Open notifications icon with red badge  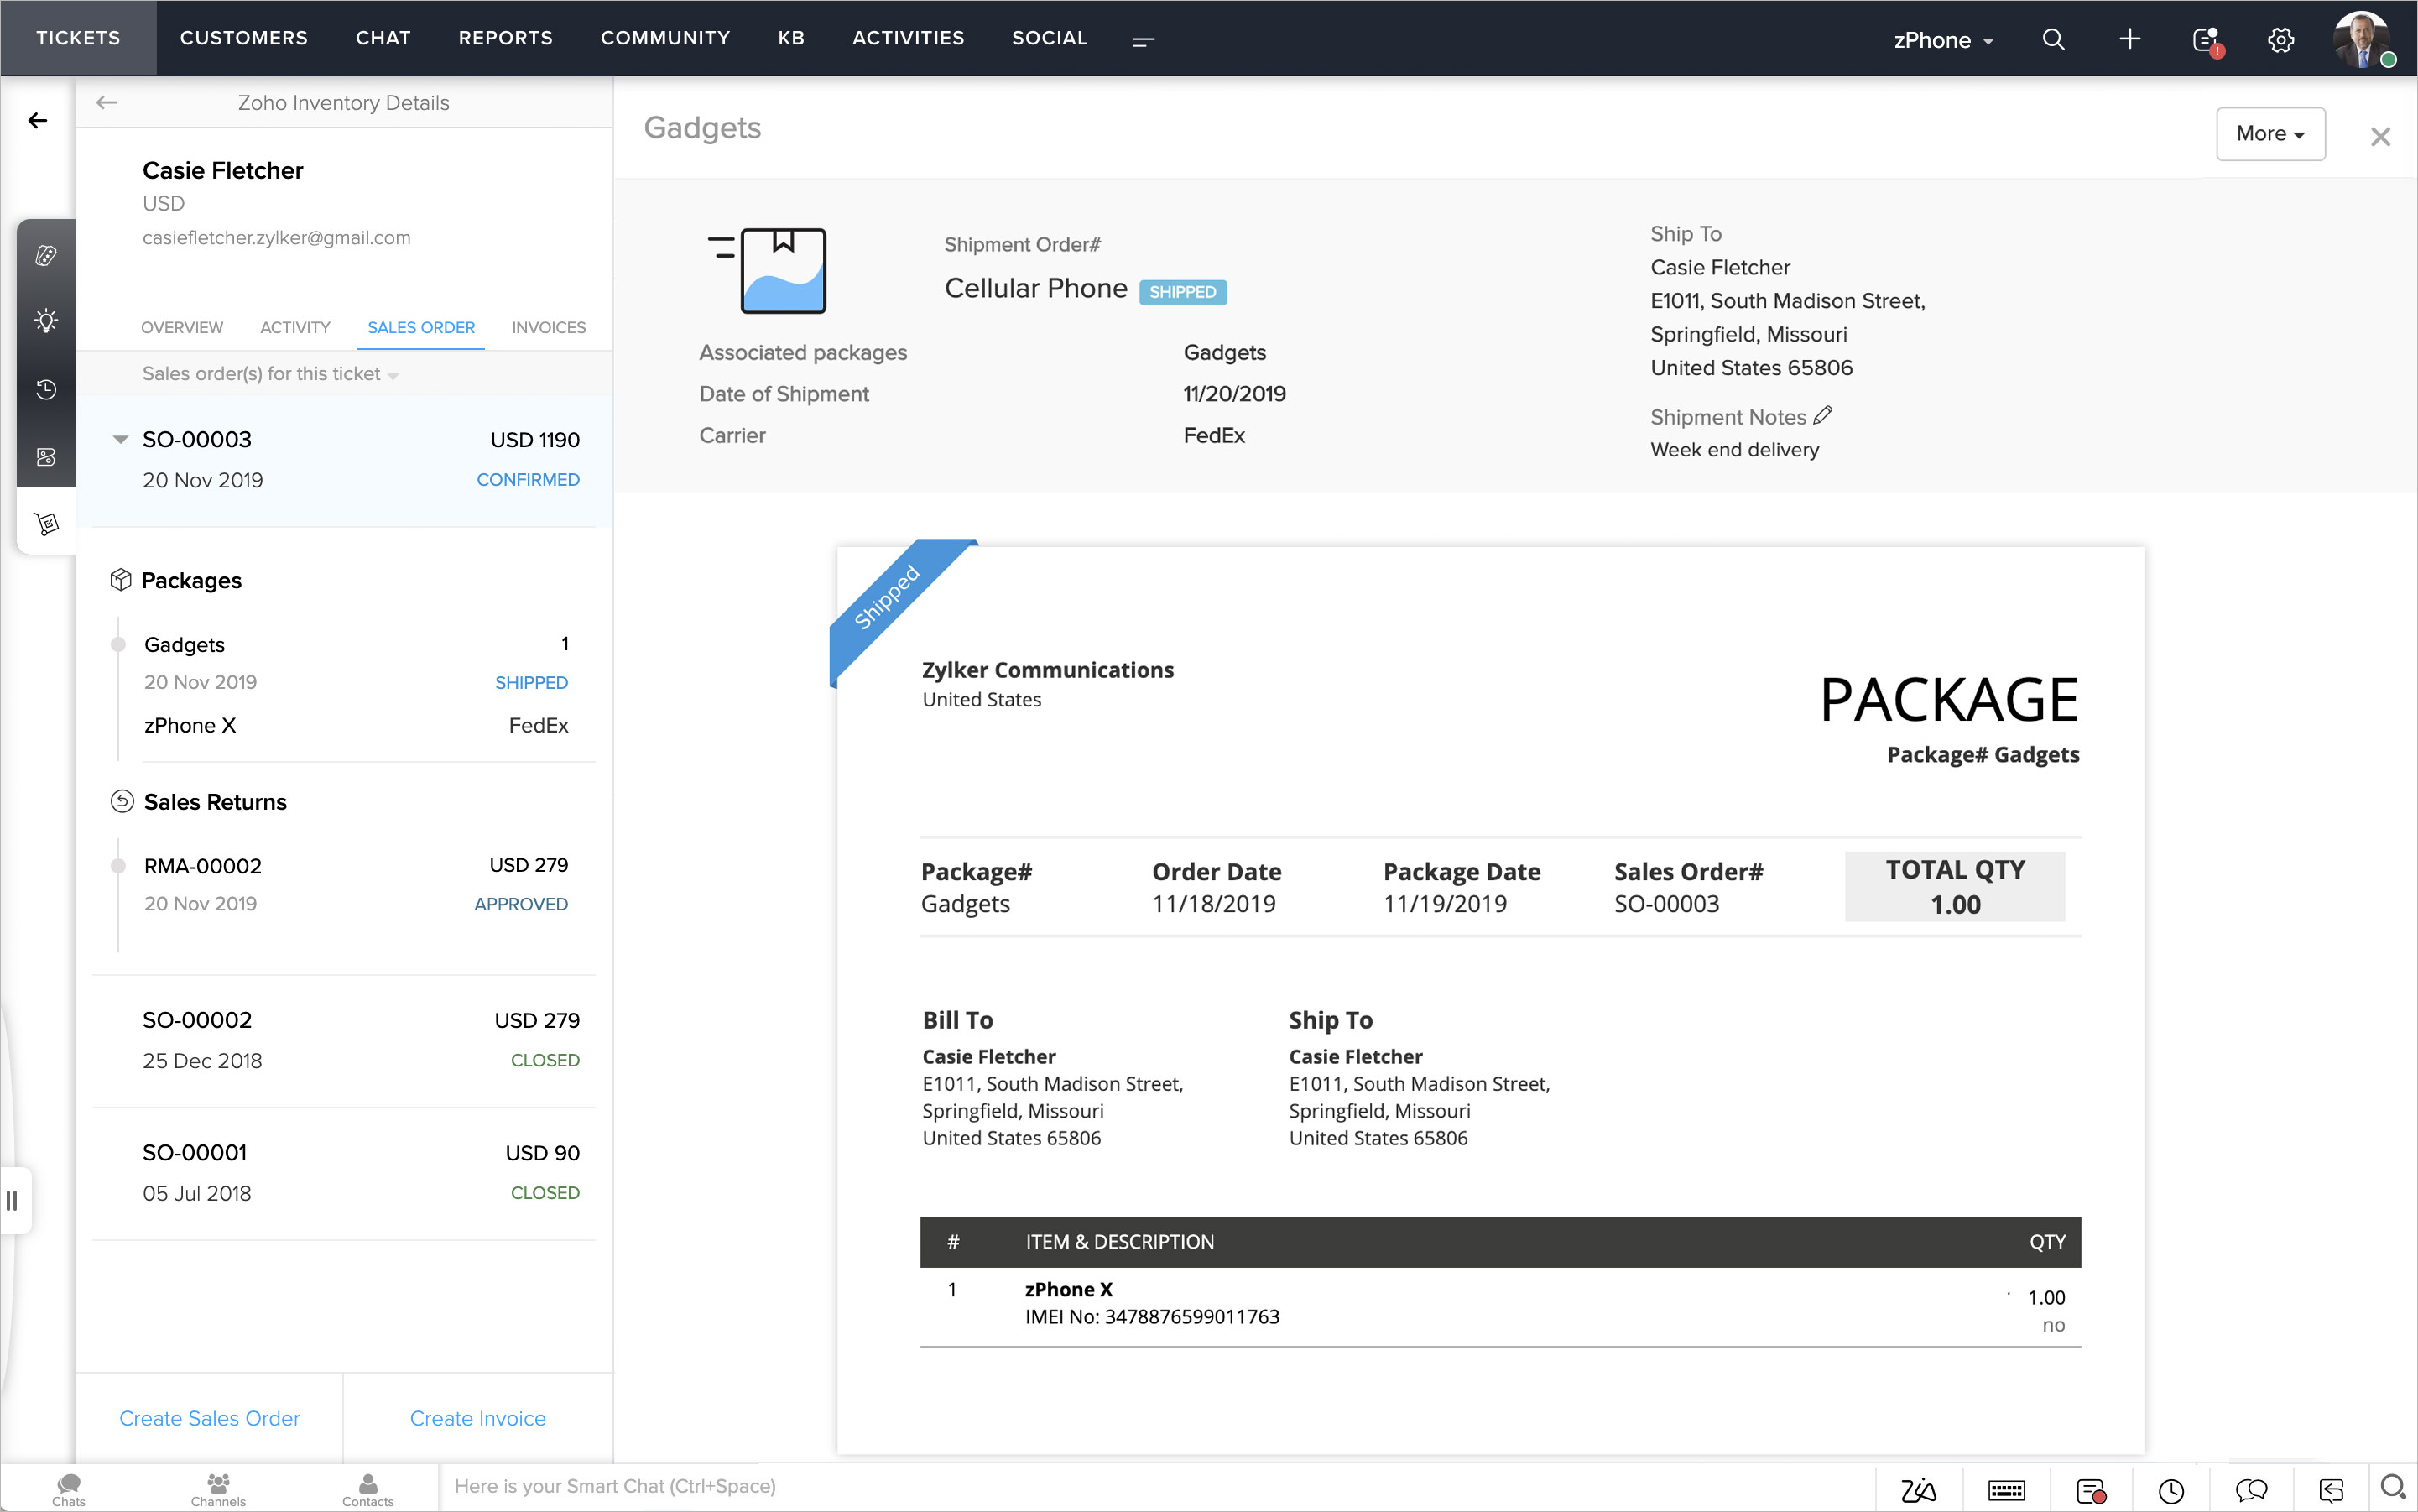(x=2206, y=40)
